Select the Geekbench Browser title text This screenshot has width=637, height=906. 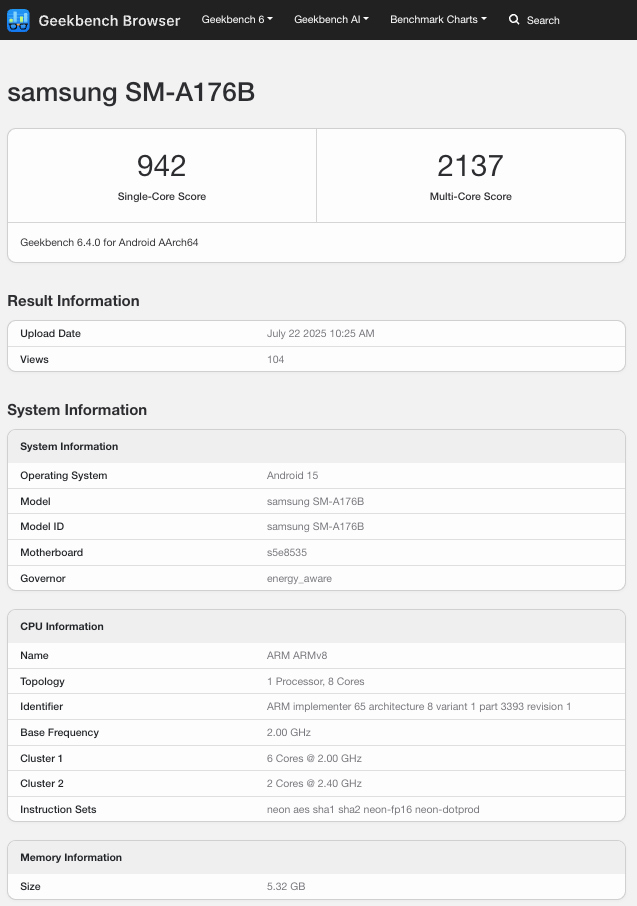[x=110, y=20]
